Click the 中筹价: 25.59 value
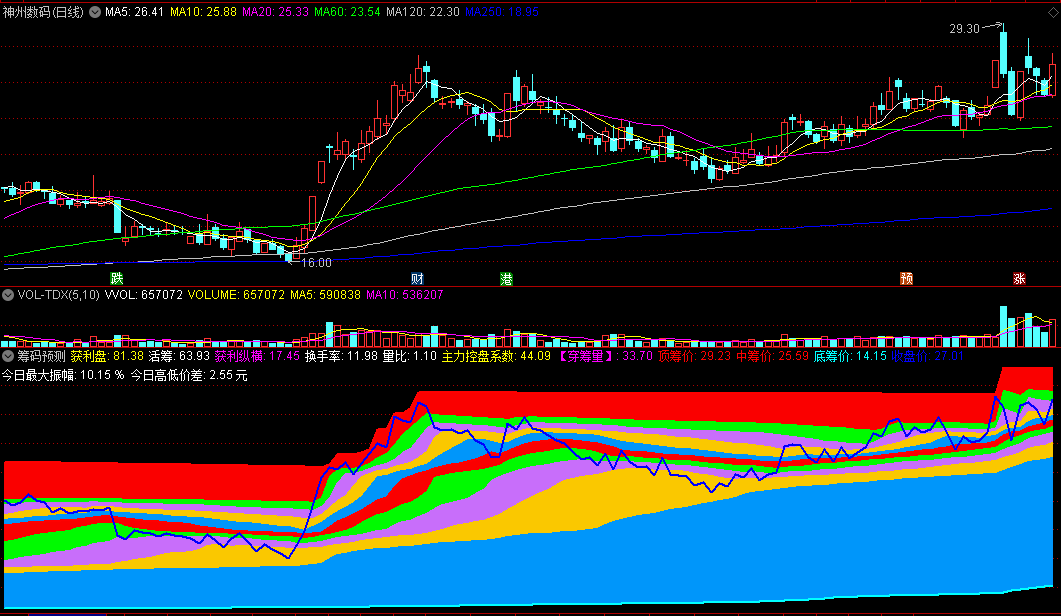 [772, 356]
